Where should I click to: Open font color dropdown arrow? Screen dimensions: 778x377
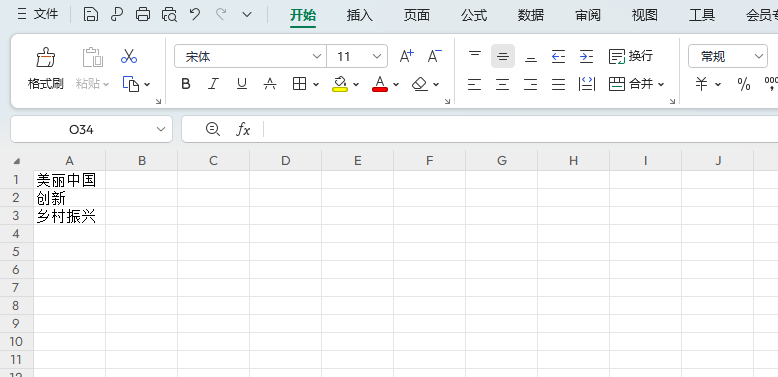click(396, 85)
